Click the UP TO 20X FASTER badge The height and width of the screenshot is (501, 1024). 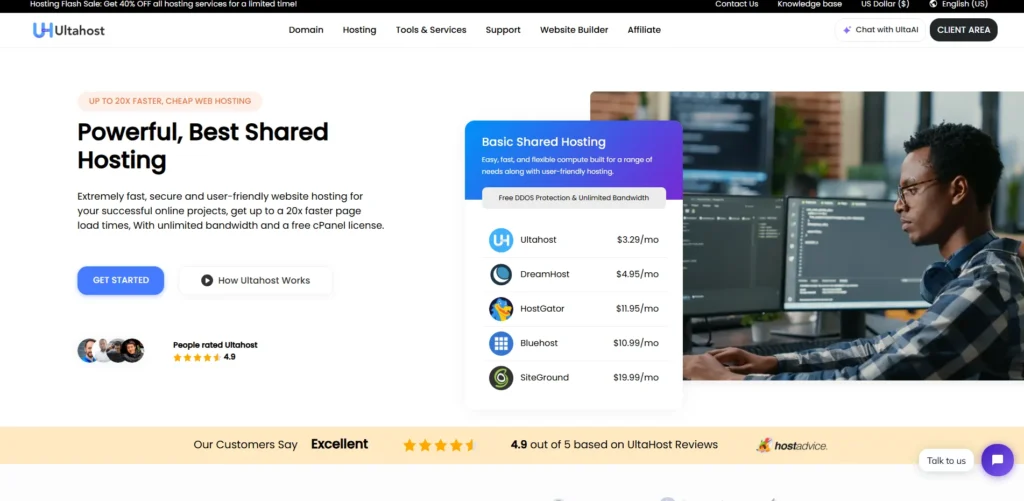(x=170, y=101)
